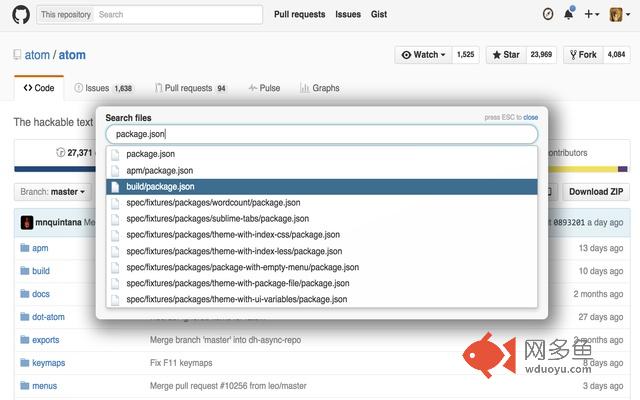Open the GitHub Octocat home logo
The height and width of the screenshot is (400, 640).
[x=21, y=15]
